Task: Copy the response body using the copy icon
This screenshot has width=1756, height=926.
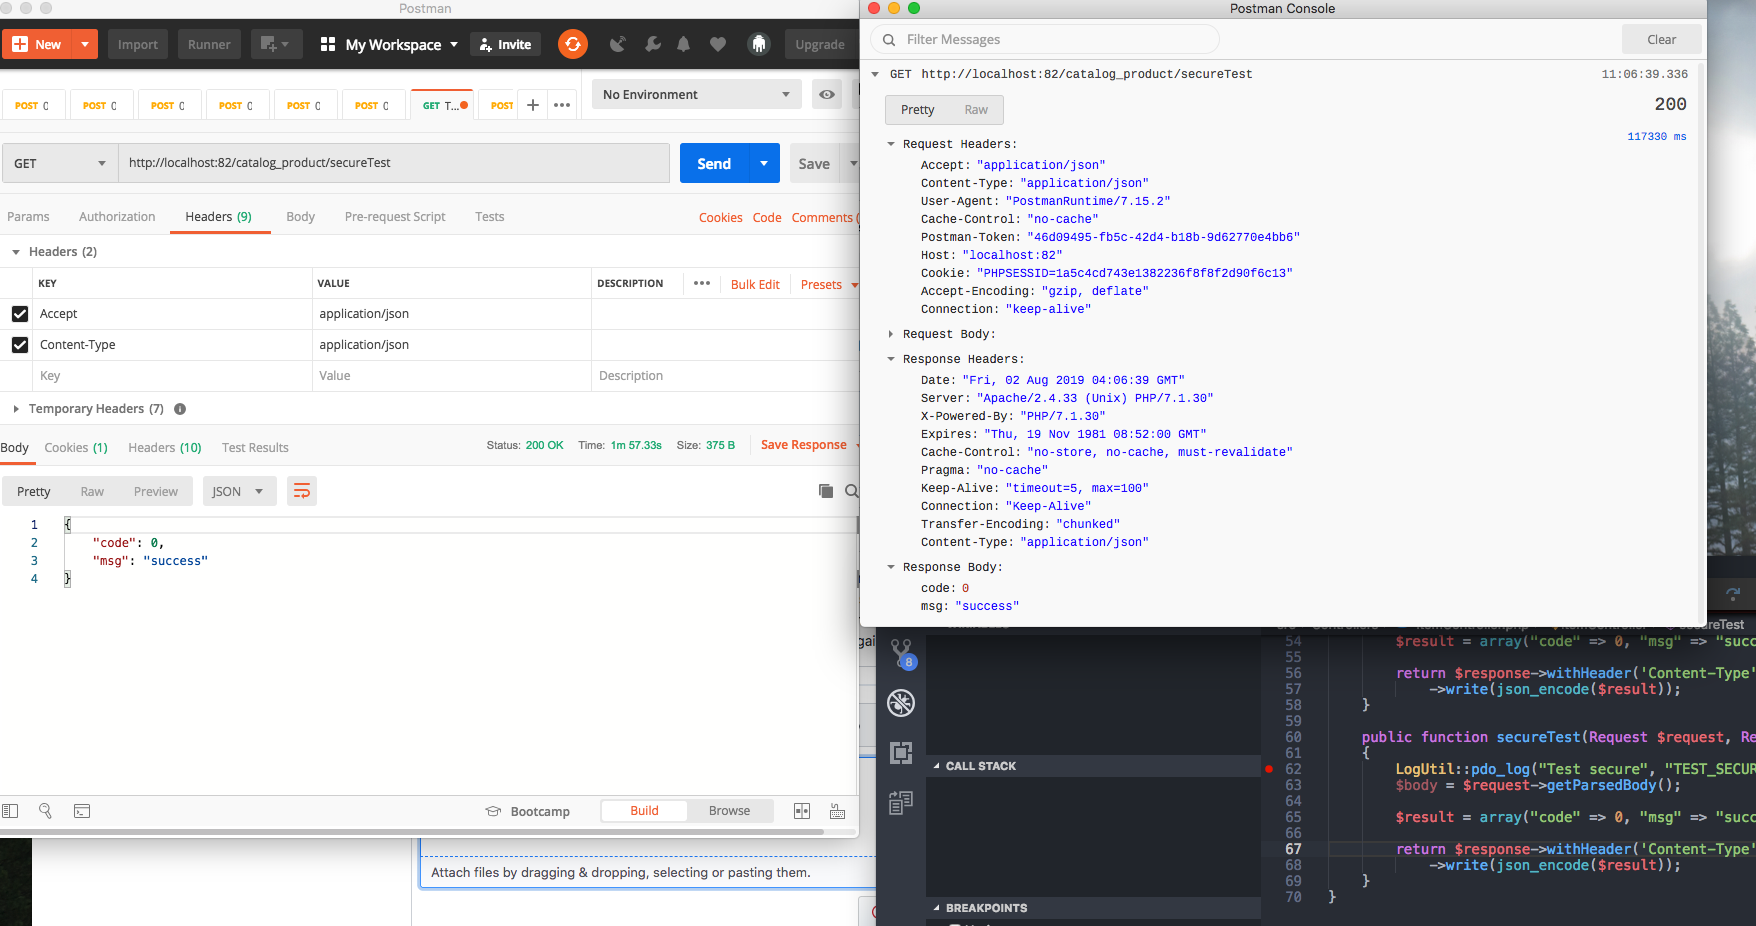Action: click(x=825, y=491)
